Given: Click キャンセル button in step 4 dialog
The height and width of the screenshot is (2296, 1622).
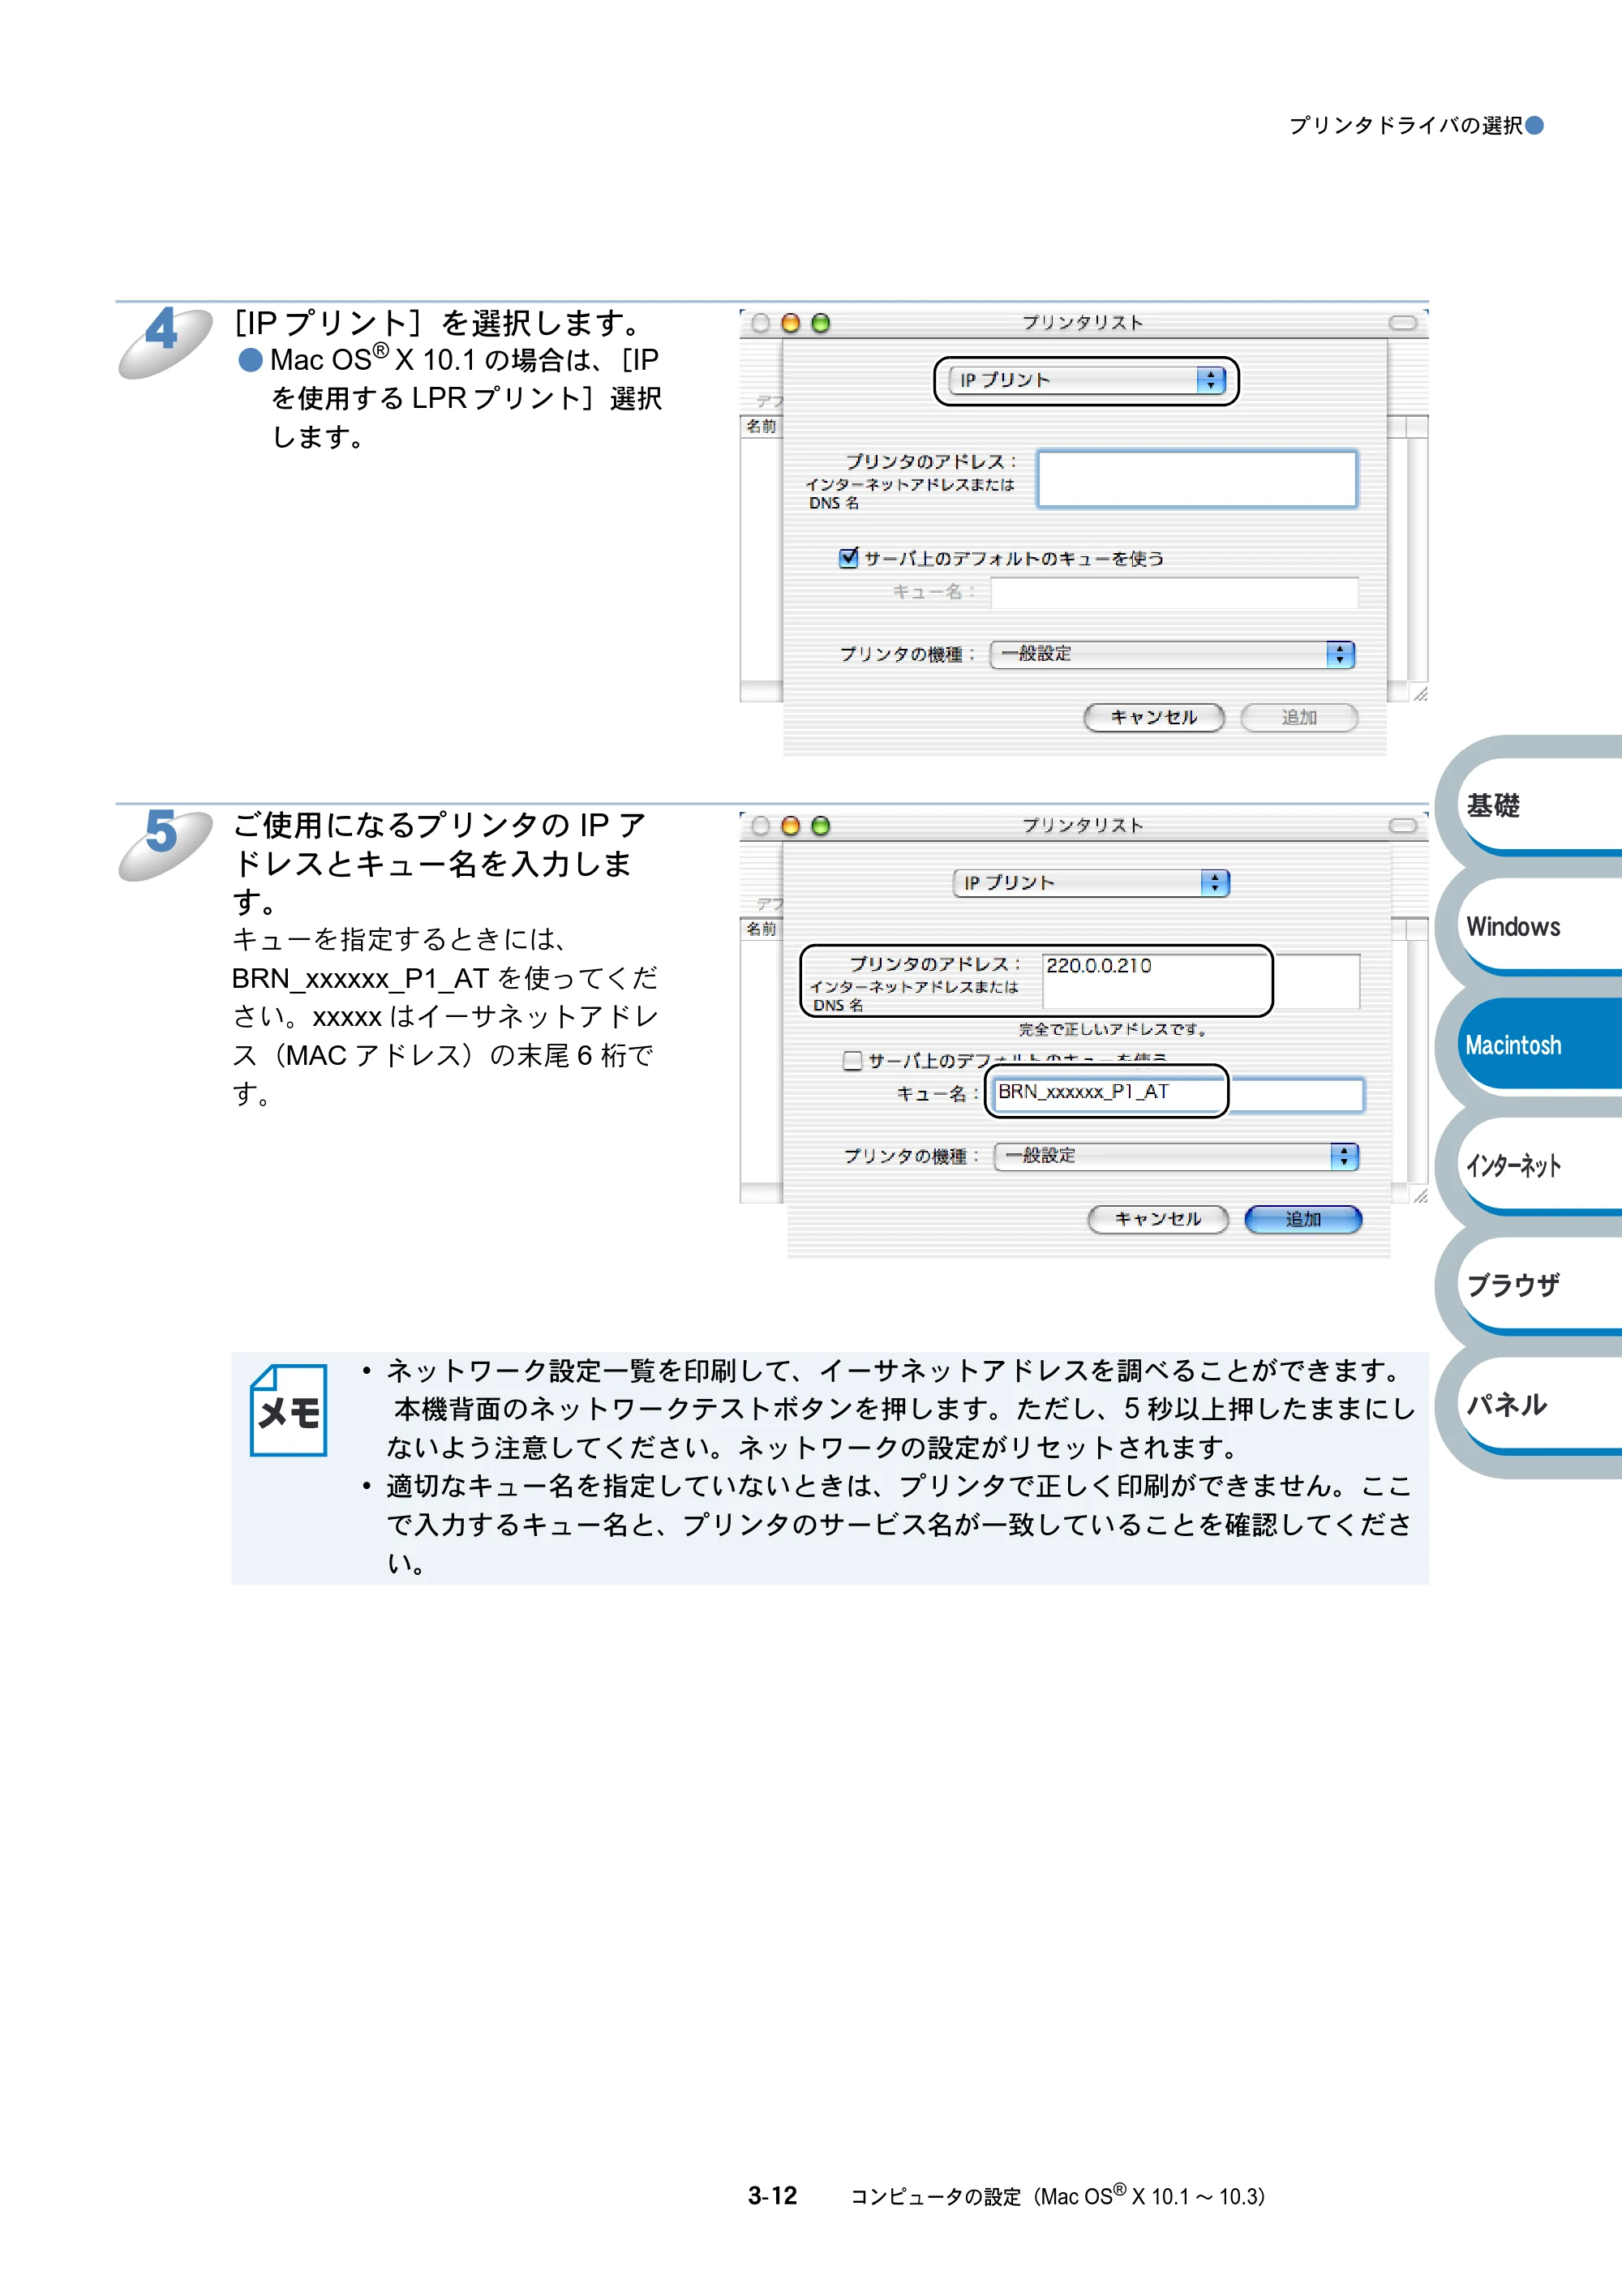Looking at the screenshot, I should tap(1154, 717).
